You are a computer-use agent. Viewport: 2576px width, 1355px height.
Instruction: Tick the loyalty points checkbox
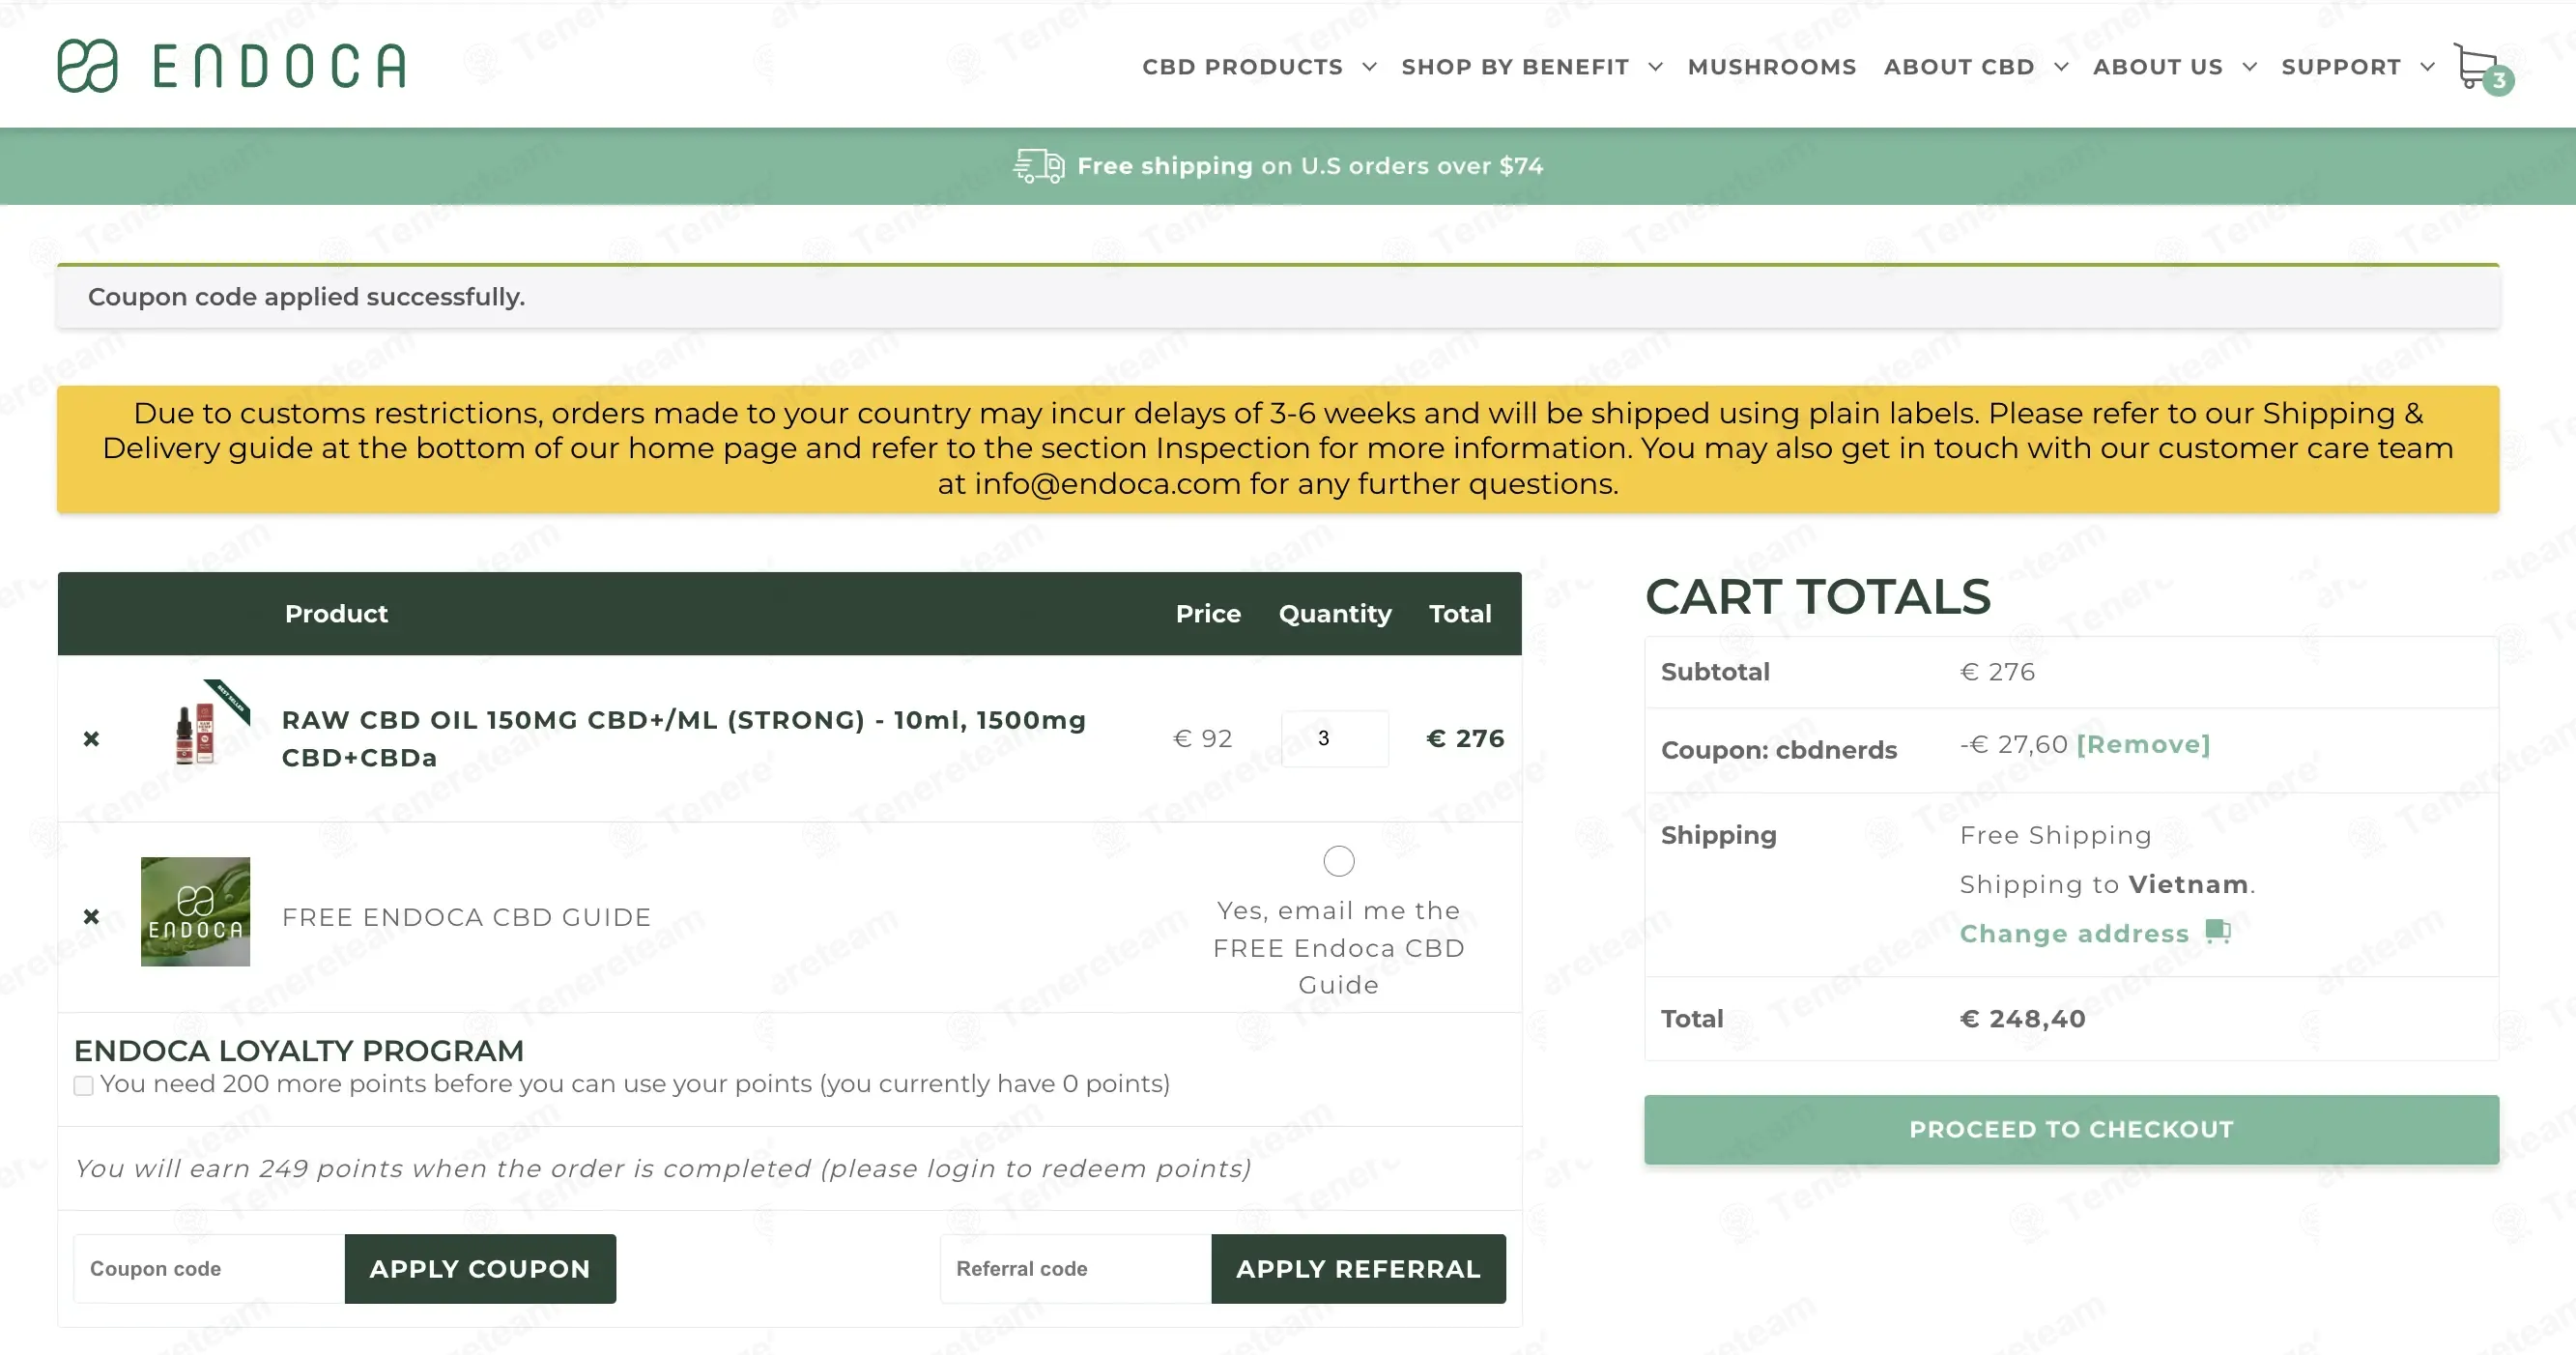coord(83,1085)
